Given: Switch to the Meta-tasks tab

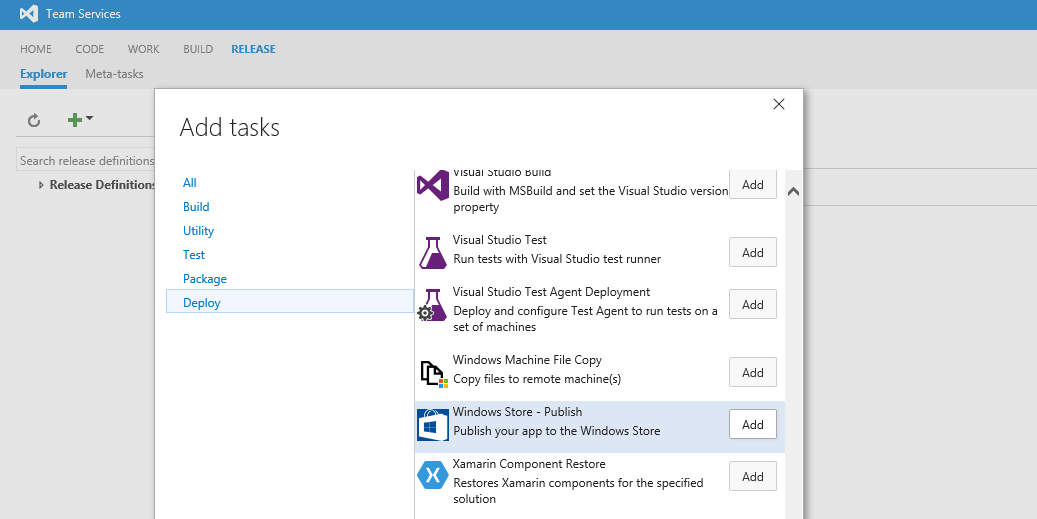Looking at the screenshot, I should click(114, 74).
